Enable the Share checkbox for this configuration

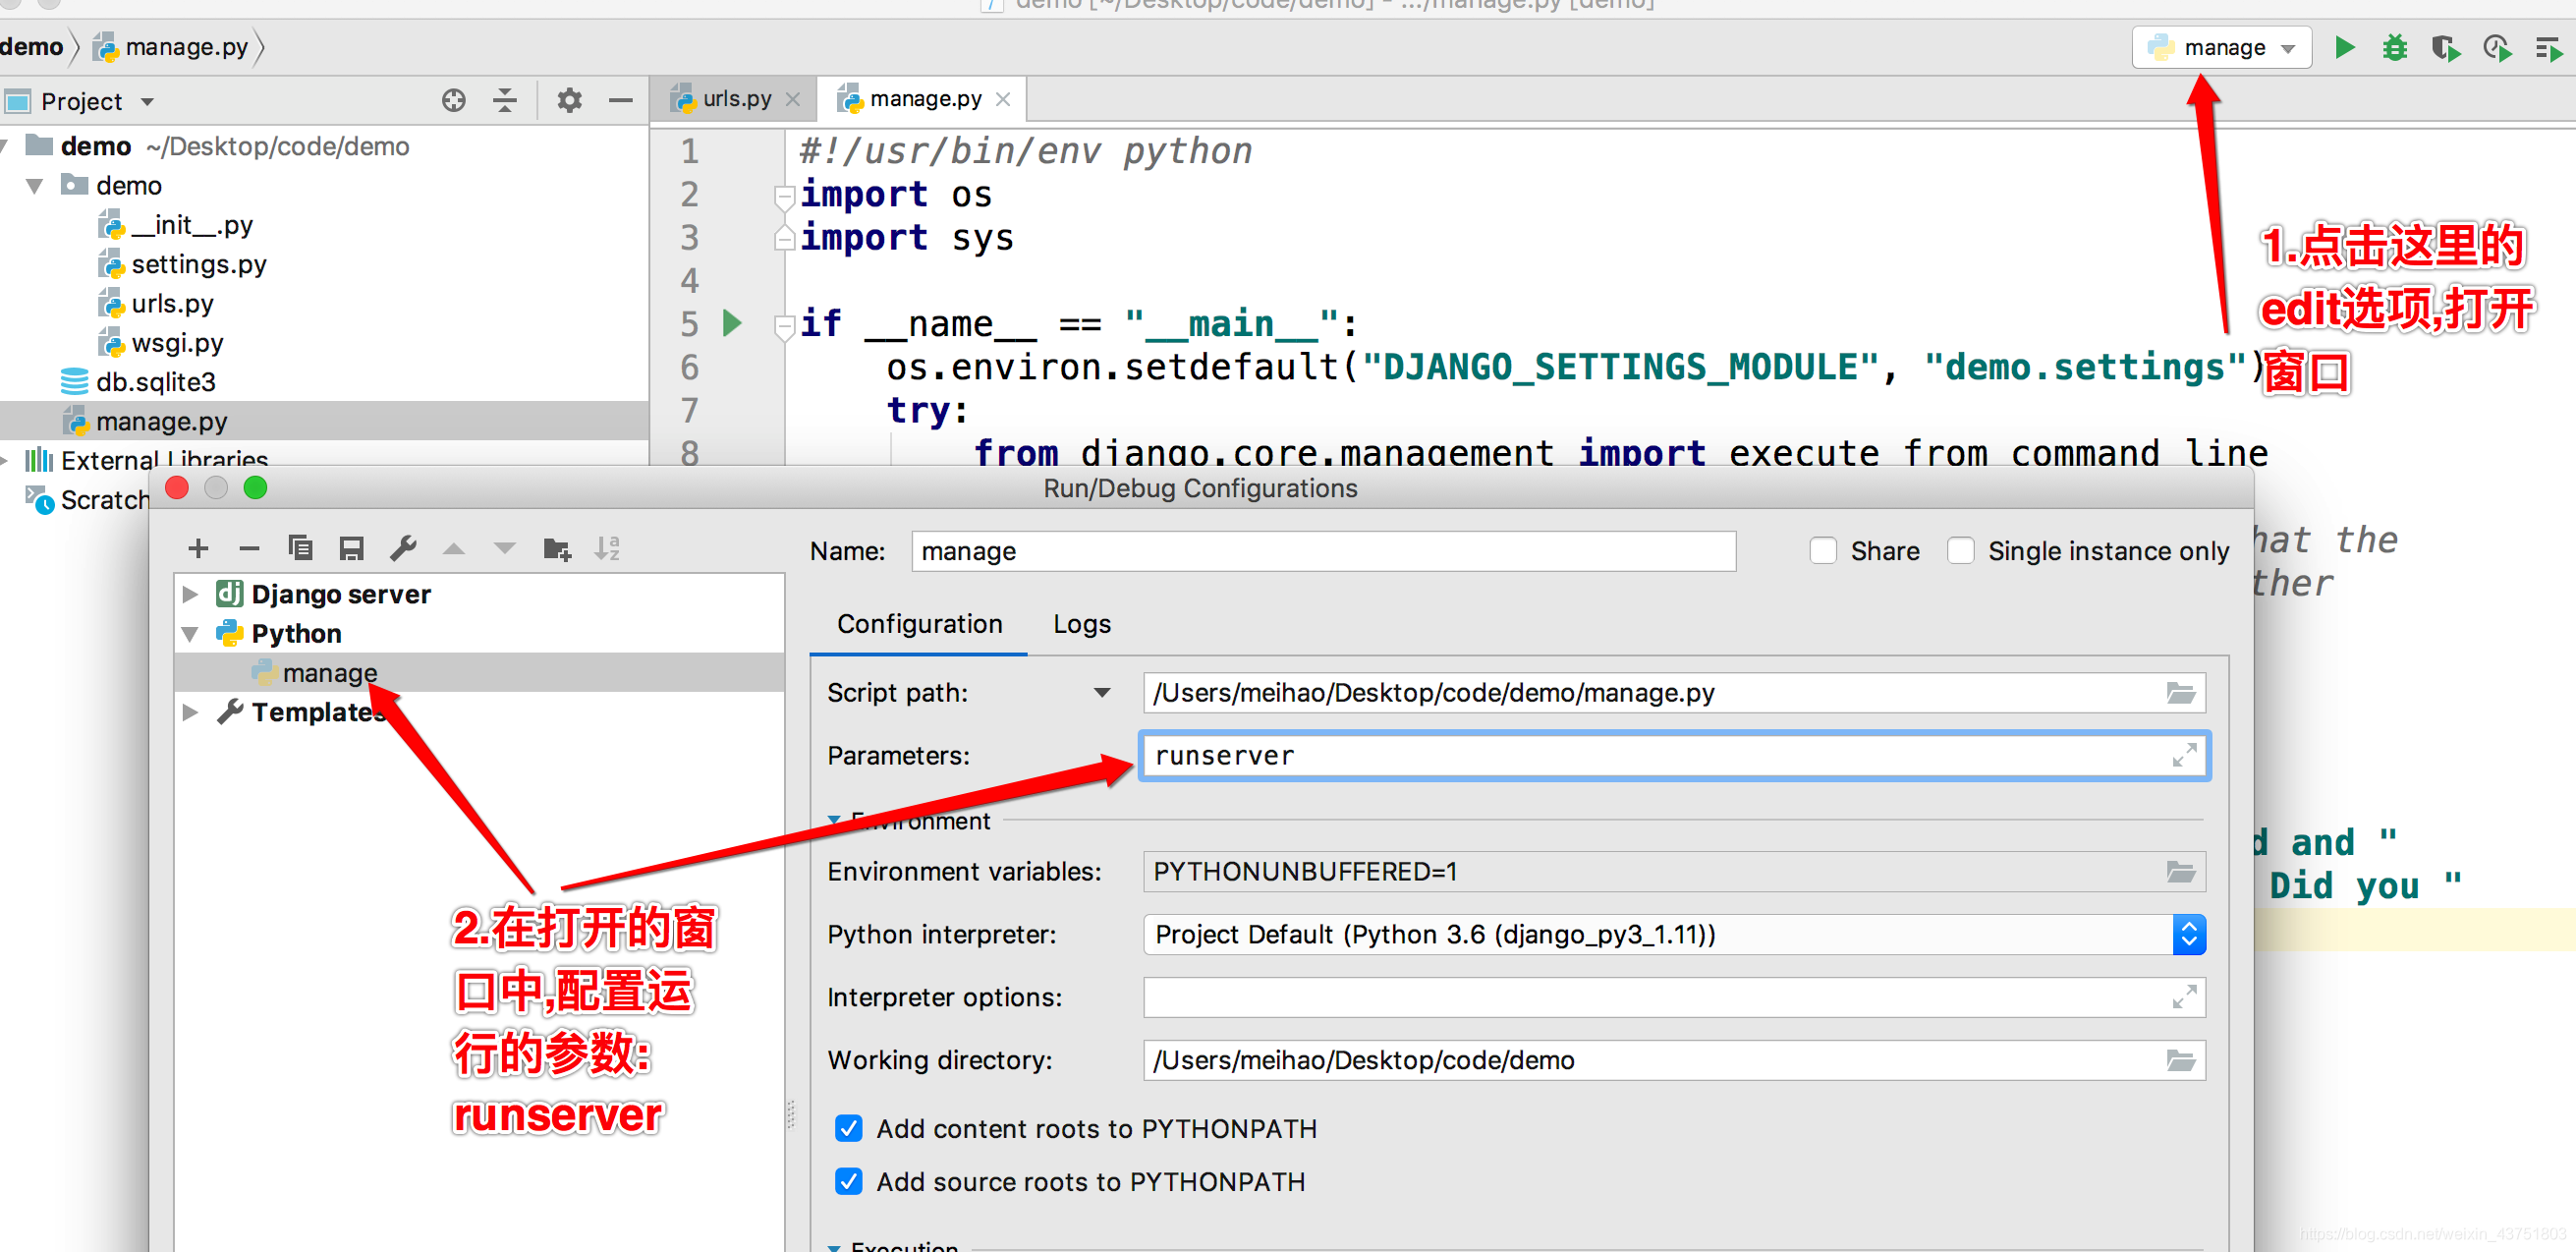pyautogui.click(x=1821, y=550)
